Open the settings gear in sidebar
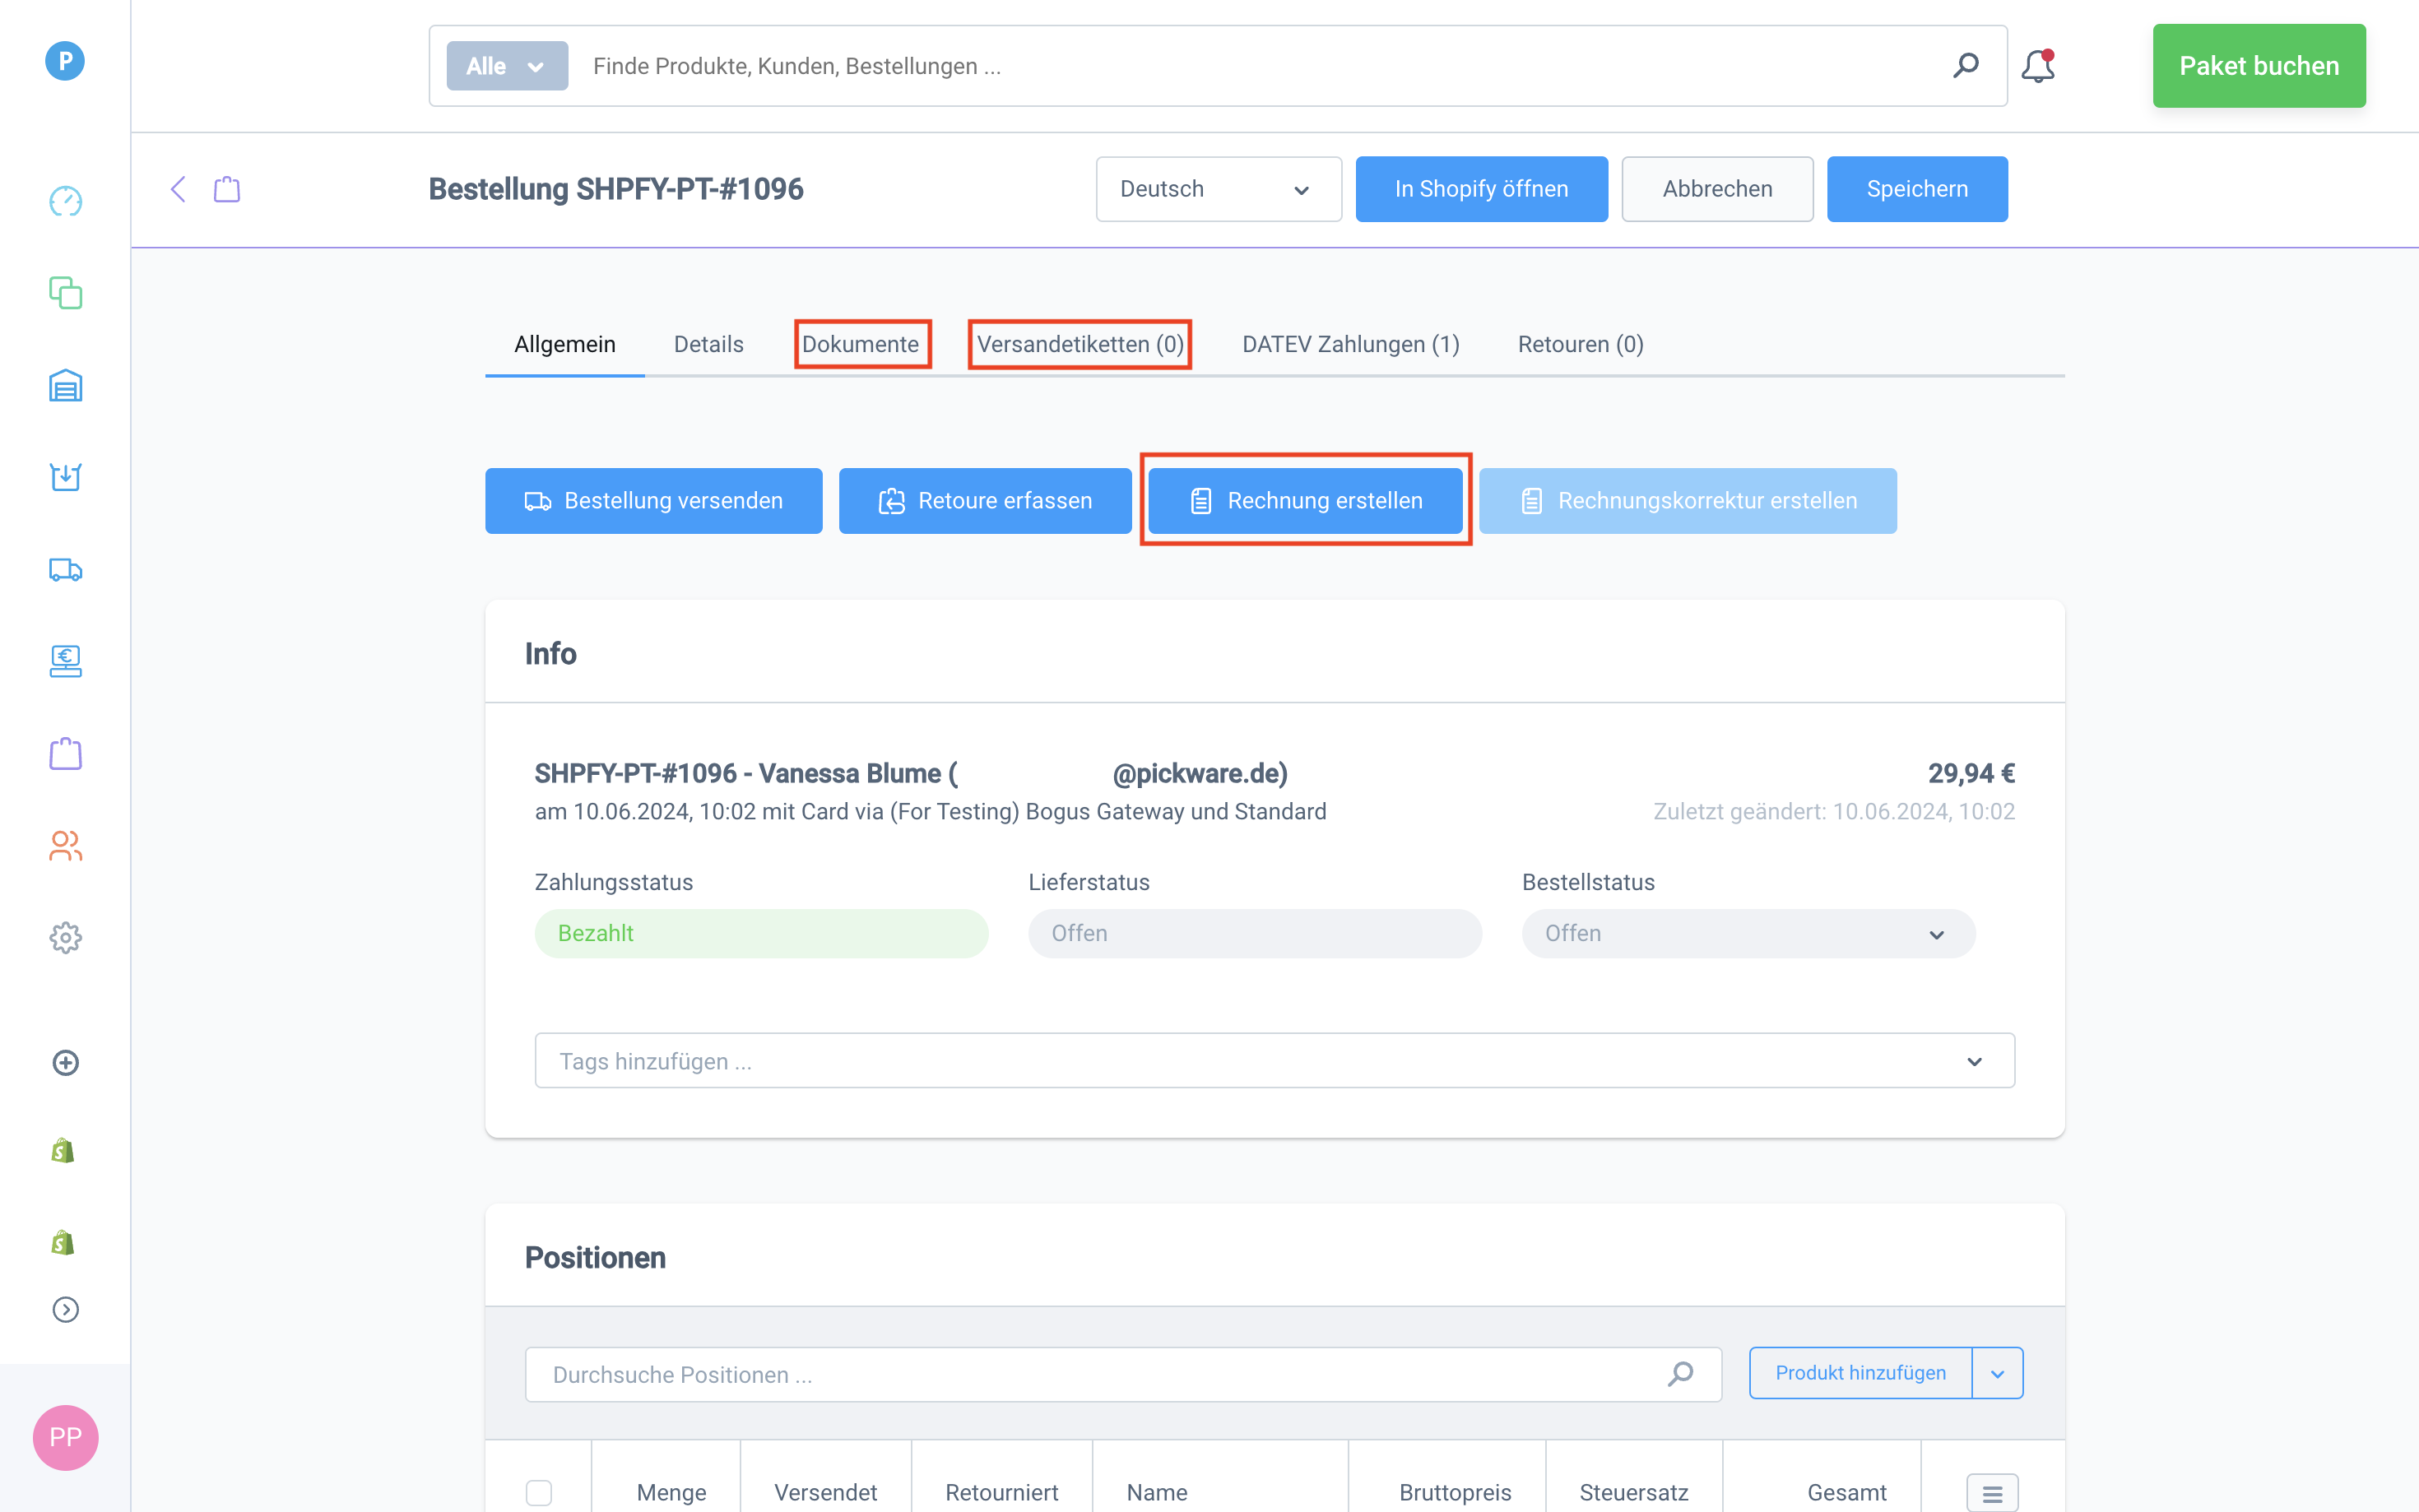 [x=65, y=938]
